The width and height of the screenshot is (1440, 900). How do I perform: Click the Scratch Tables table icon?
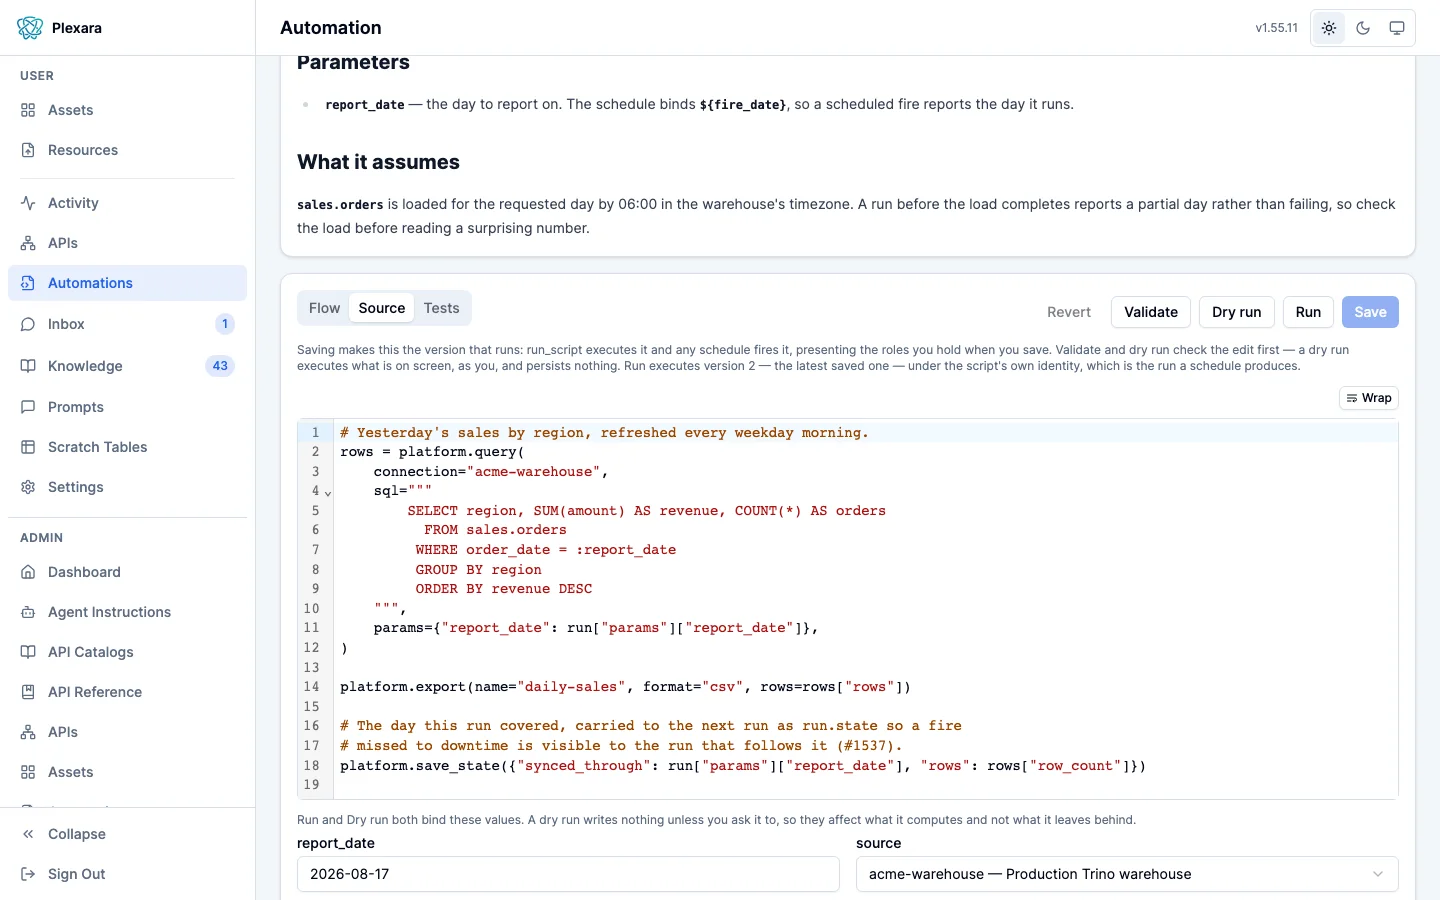pyautogui.click(x=28, y=447)
